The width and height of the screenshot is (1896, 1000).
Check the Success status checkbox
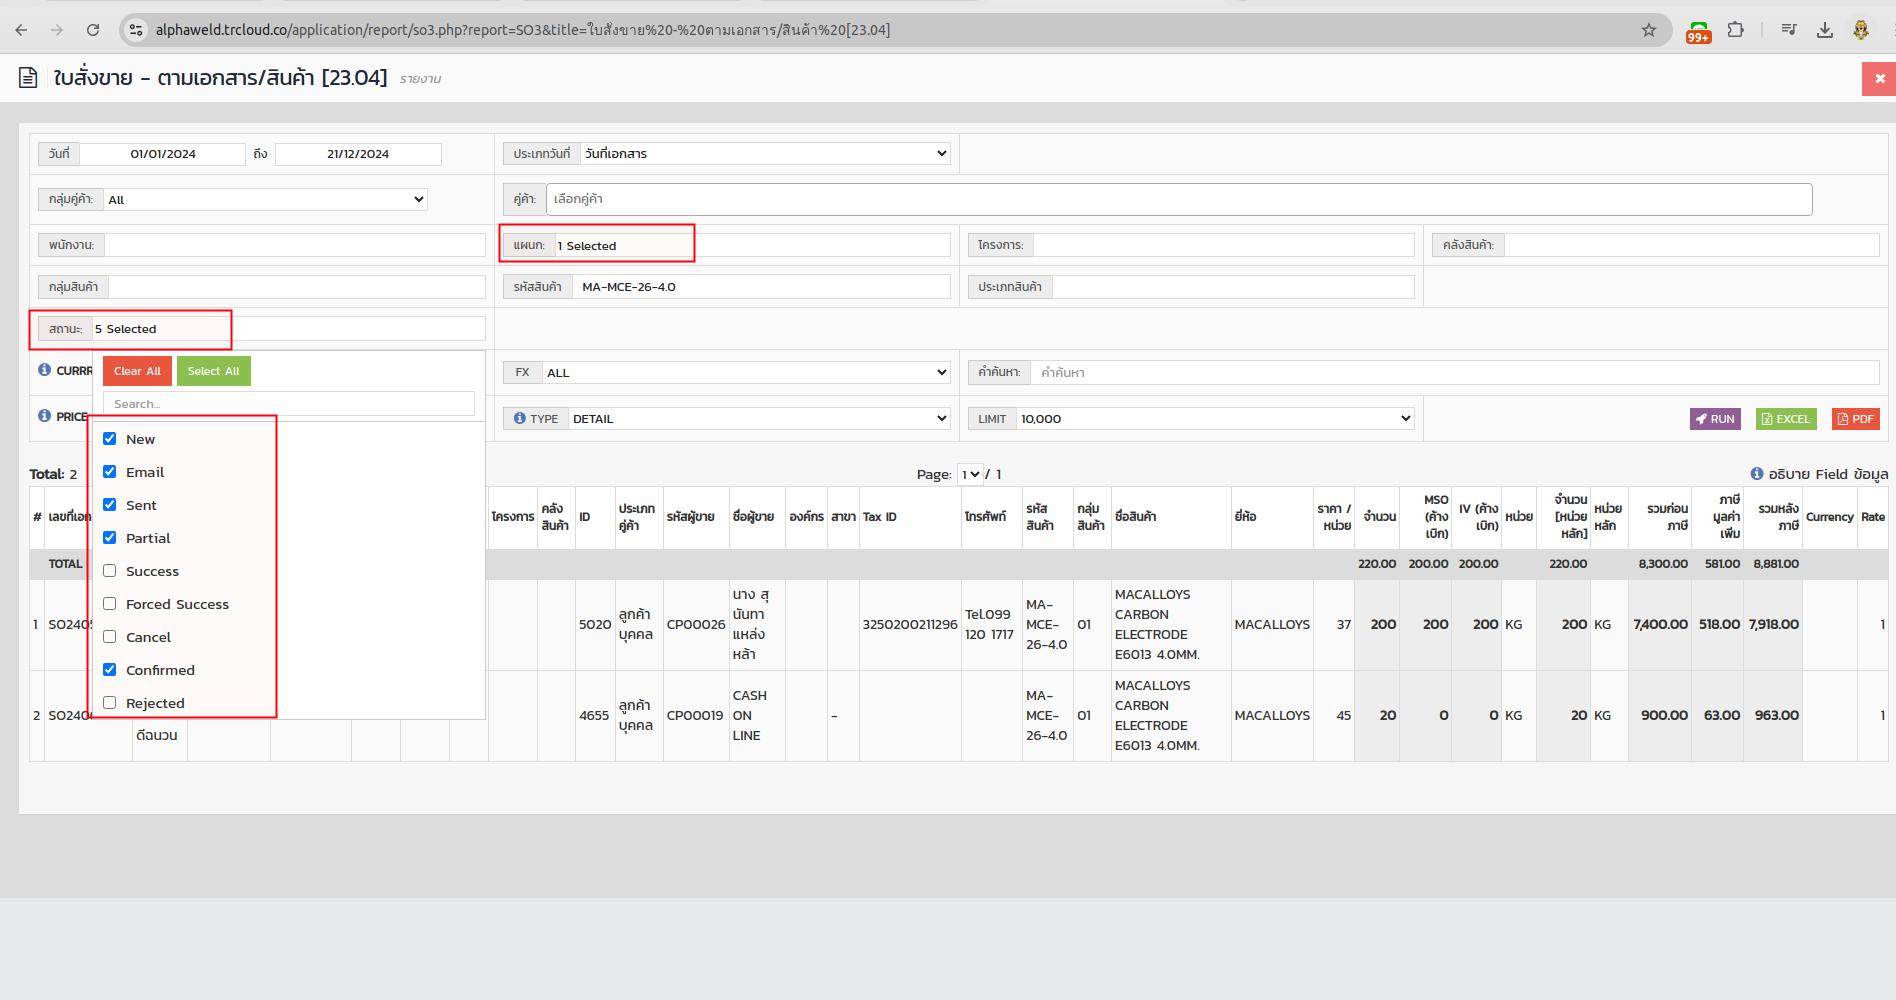[110, 571]
